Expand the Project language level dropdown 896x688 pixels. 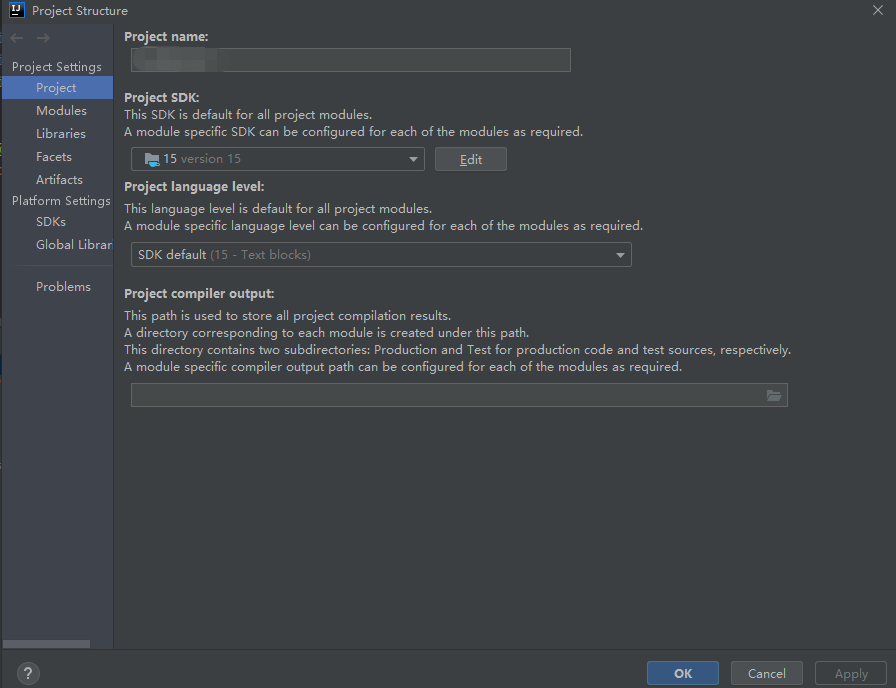[620, 255]
